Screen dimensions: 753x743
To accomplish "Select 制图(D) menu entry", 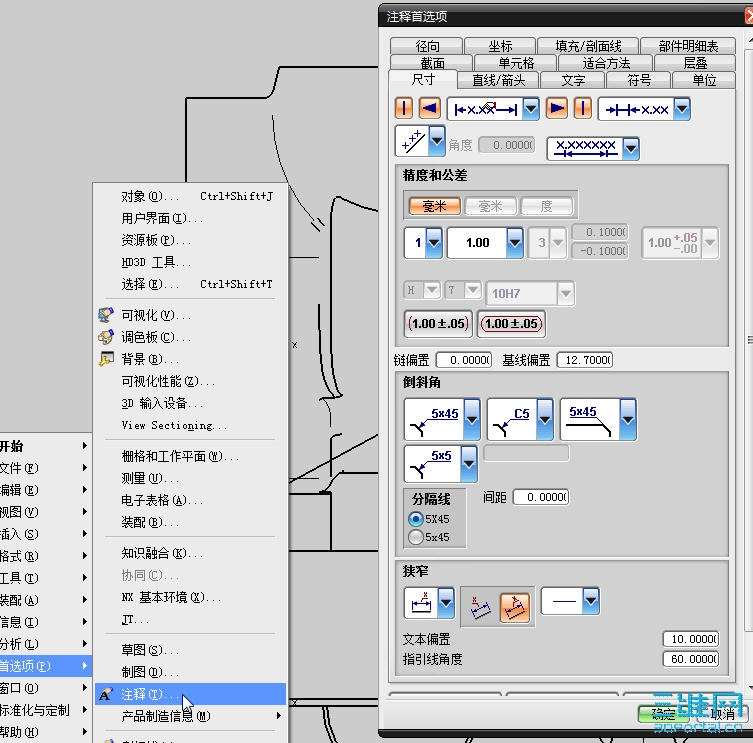I will point(191,672).
